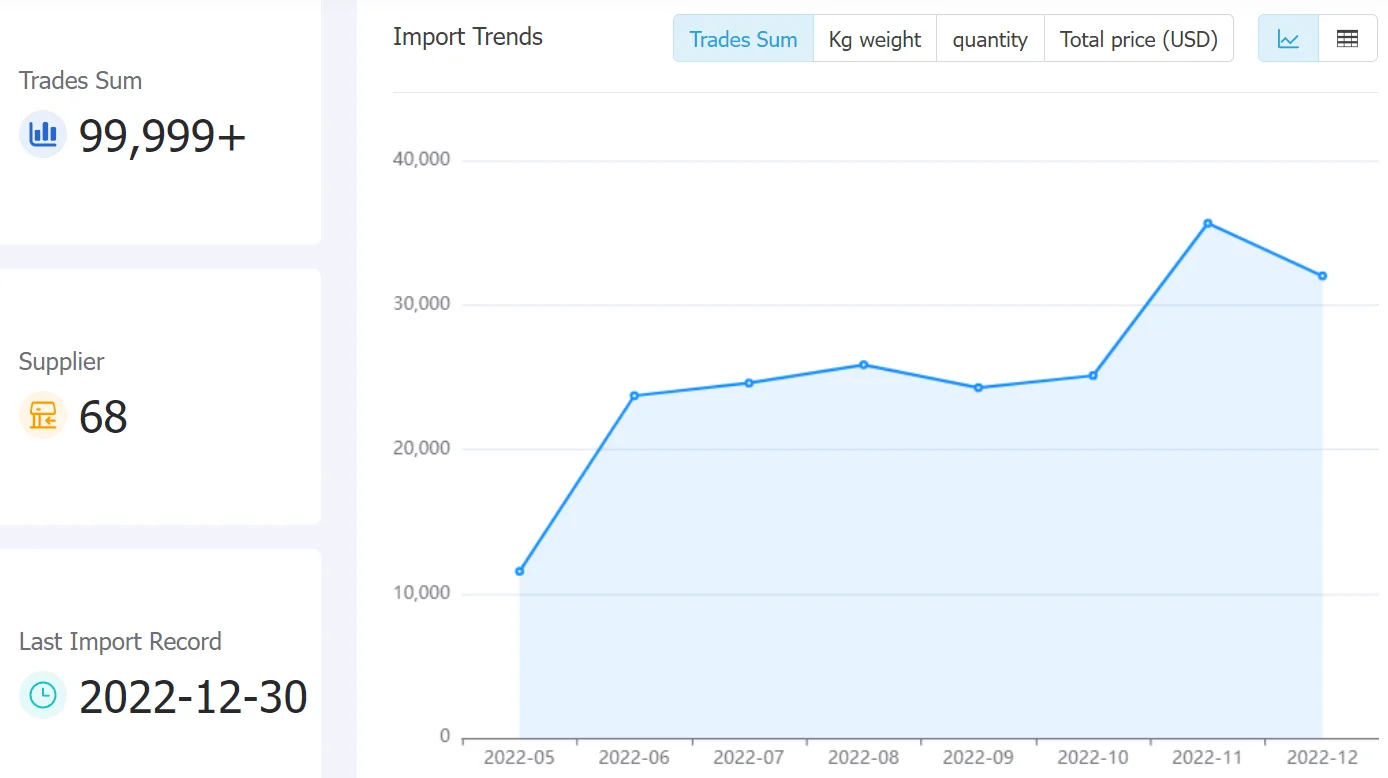
Task: Click the Supplier shop icon
Action: point(43,416)
